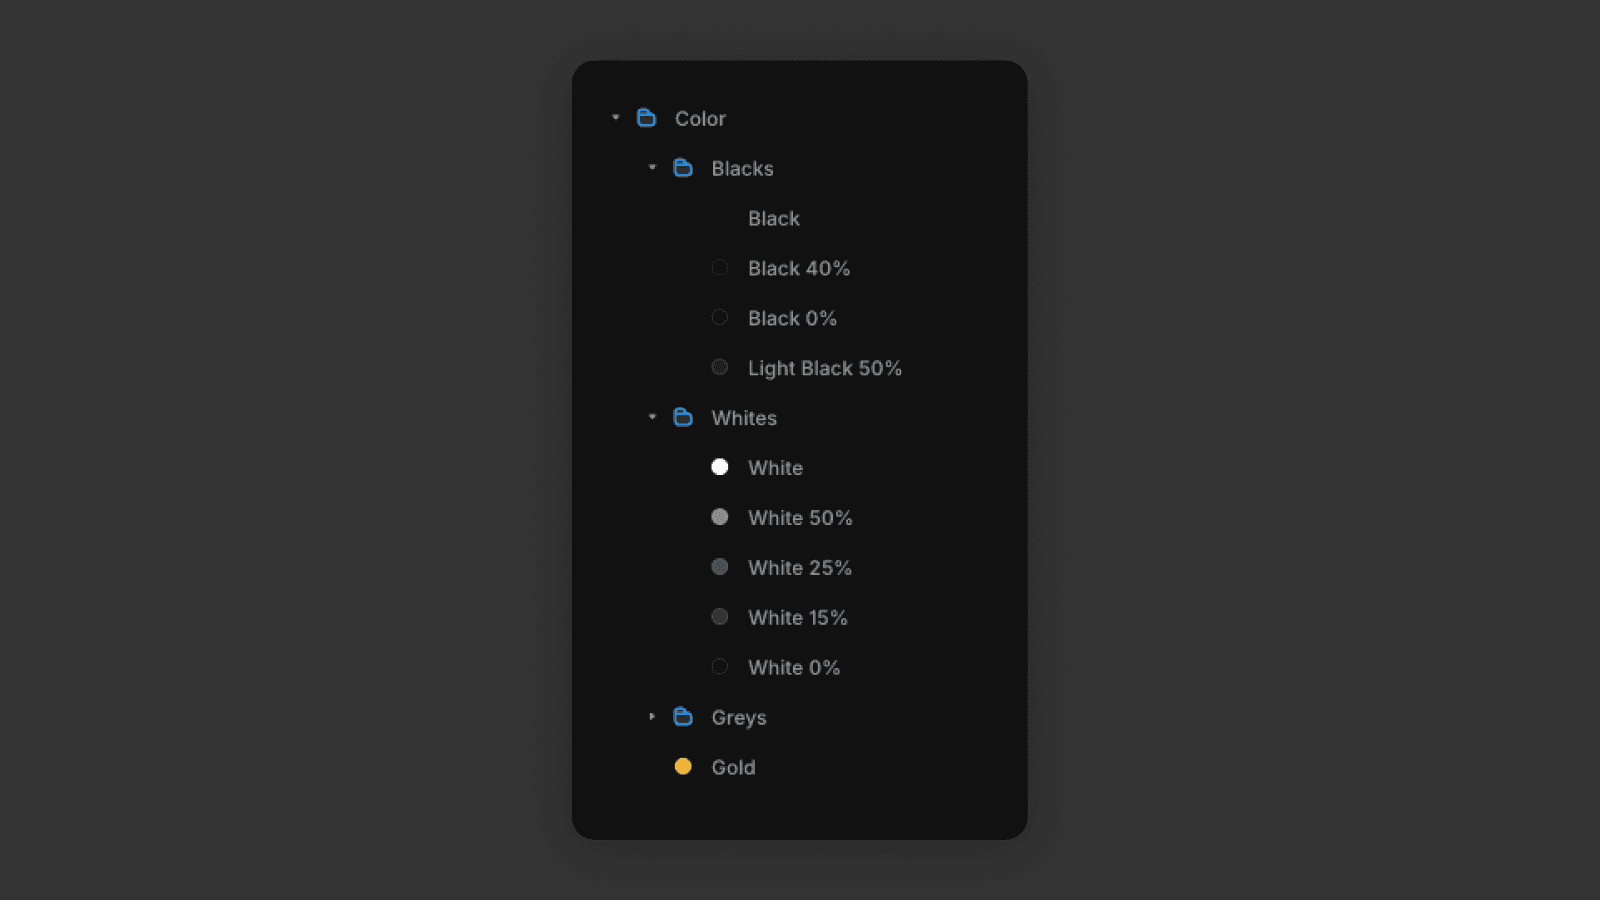Select the Black color item label
Viewport: 1600px width, 900px height.
[774, 219]
